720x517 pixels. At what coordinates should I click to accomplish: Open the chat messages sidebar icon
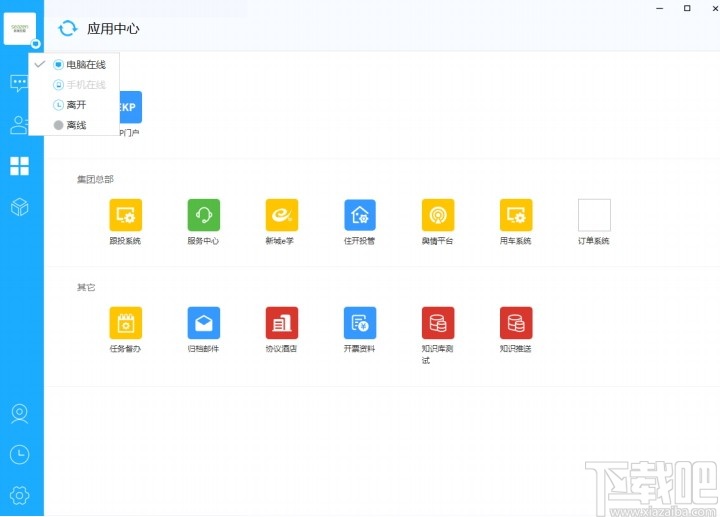[x=19, y=84]
